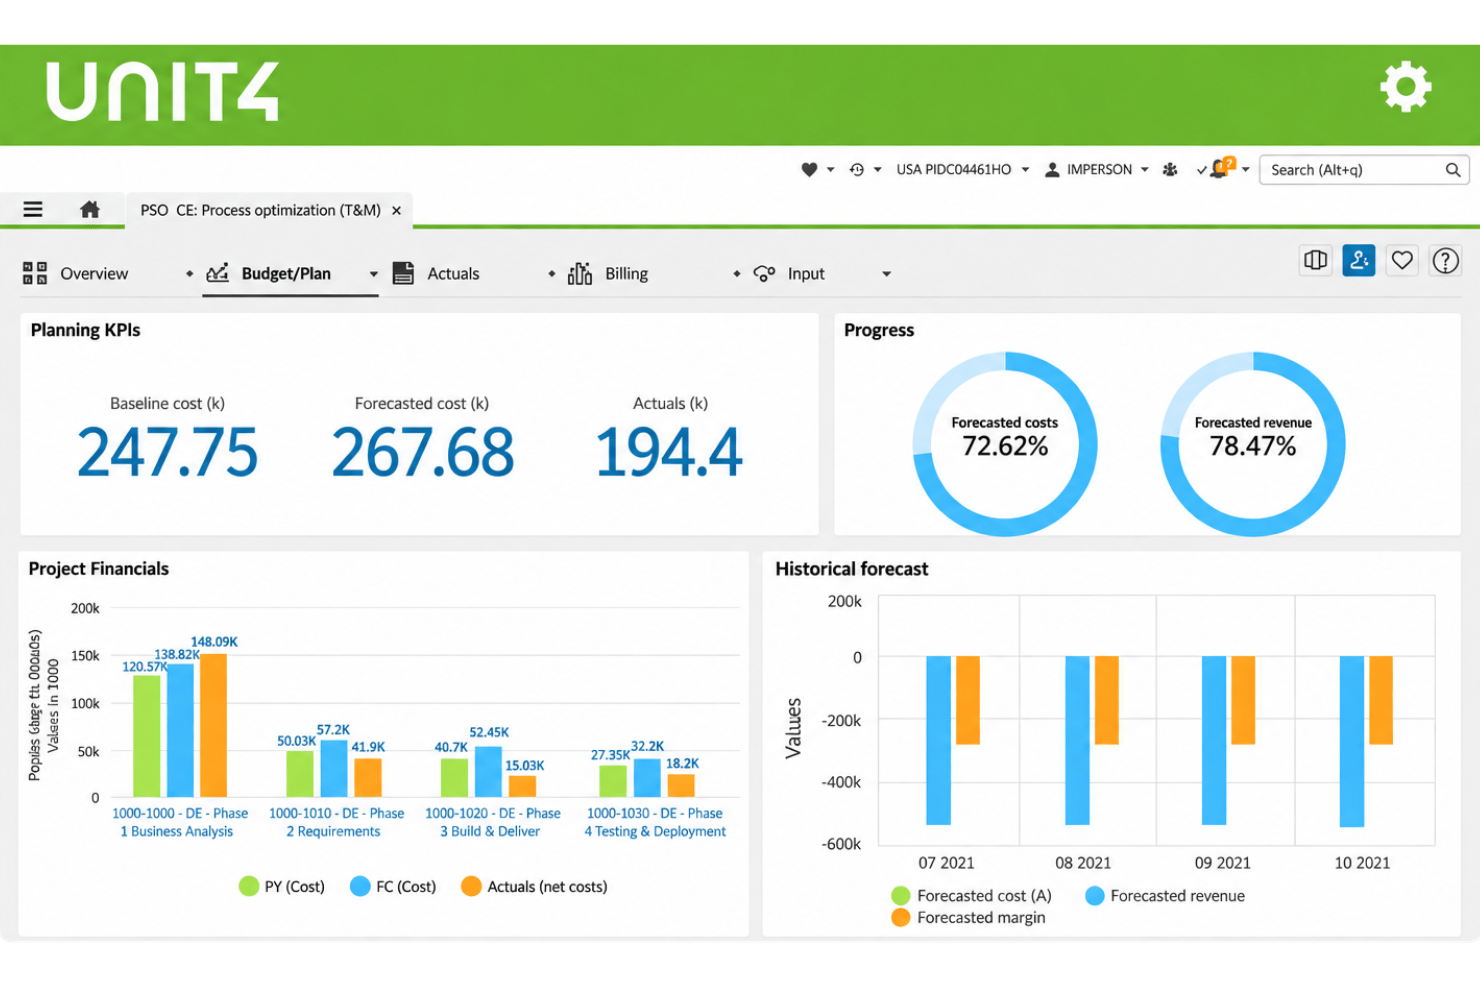Click the heart favorite button near help
This screenshot has height=987, width=1480.
[x=1402, y=260]
